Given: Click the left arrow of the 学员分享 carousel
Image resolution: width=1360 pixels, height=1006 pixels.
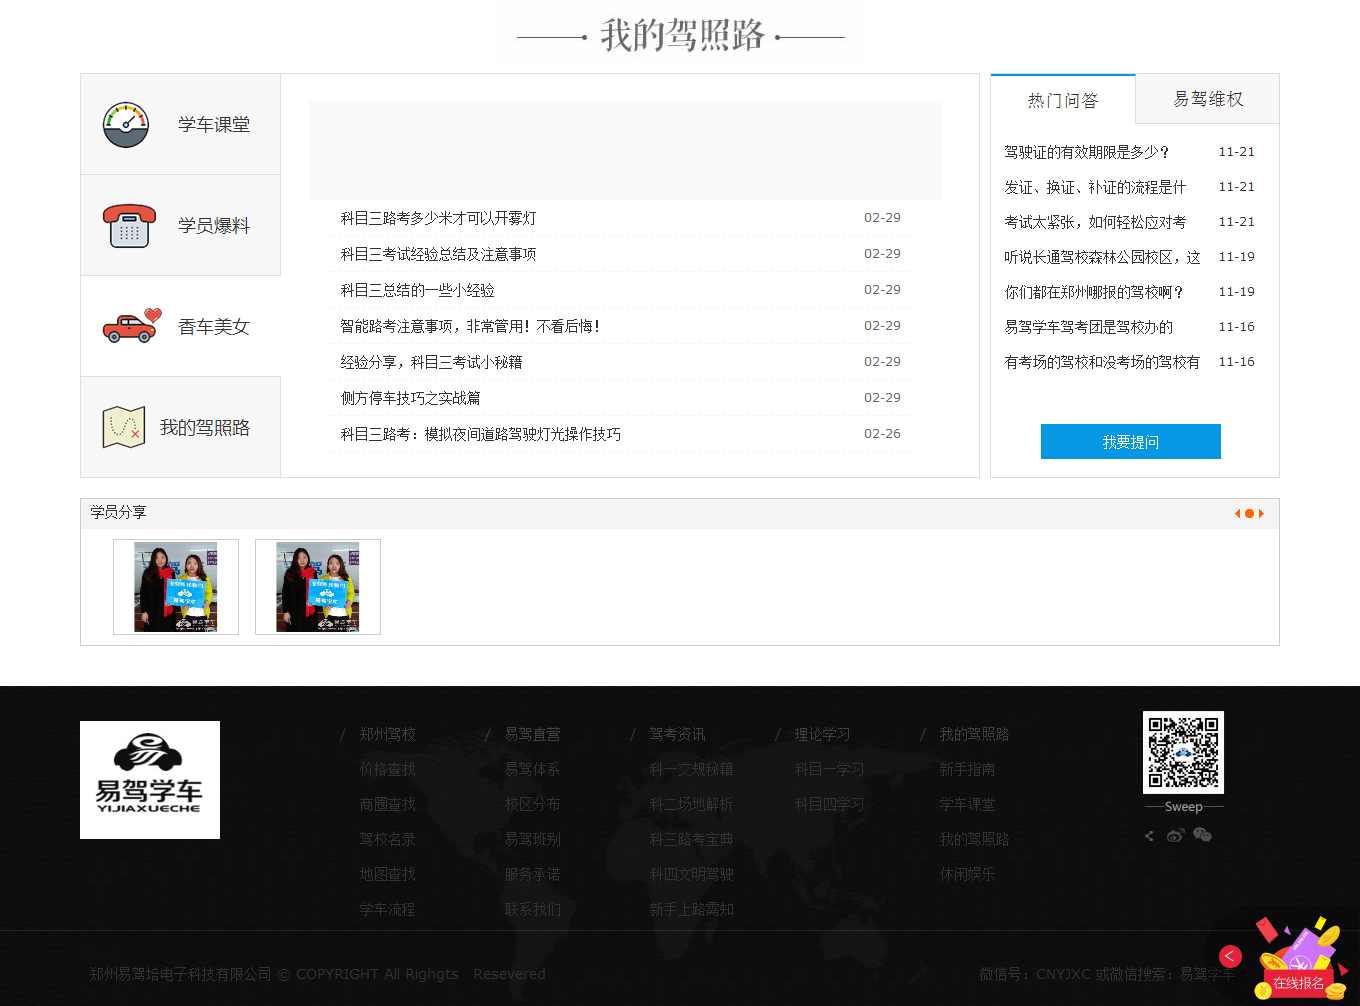Looking at the screenshot, I should click(1237, 512).
